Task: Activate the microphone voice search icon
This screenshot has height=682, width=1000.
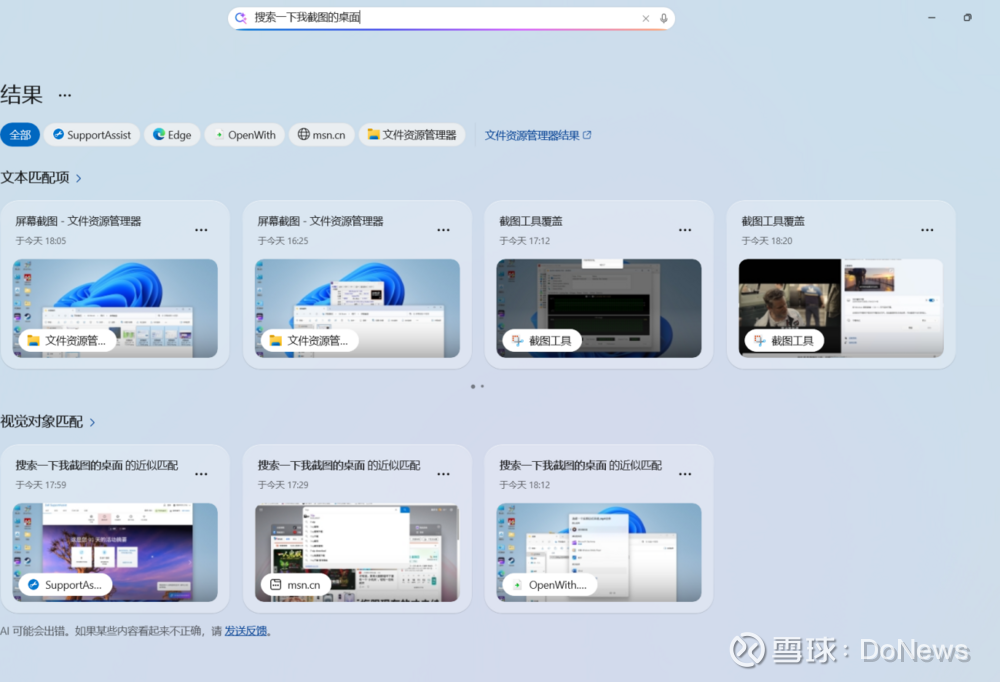Action: pos(664,19)
